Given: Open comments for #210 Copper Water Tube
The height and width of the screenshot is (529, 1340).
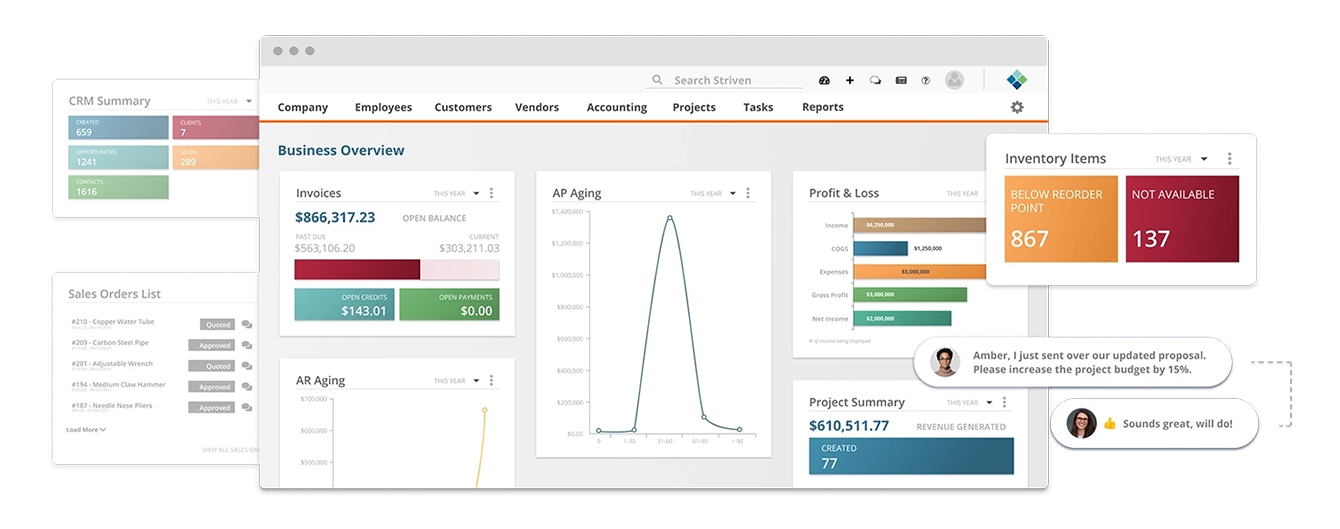Looking at the screenshot, I should click(247, 324).
